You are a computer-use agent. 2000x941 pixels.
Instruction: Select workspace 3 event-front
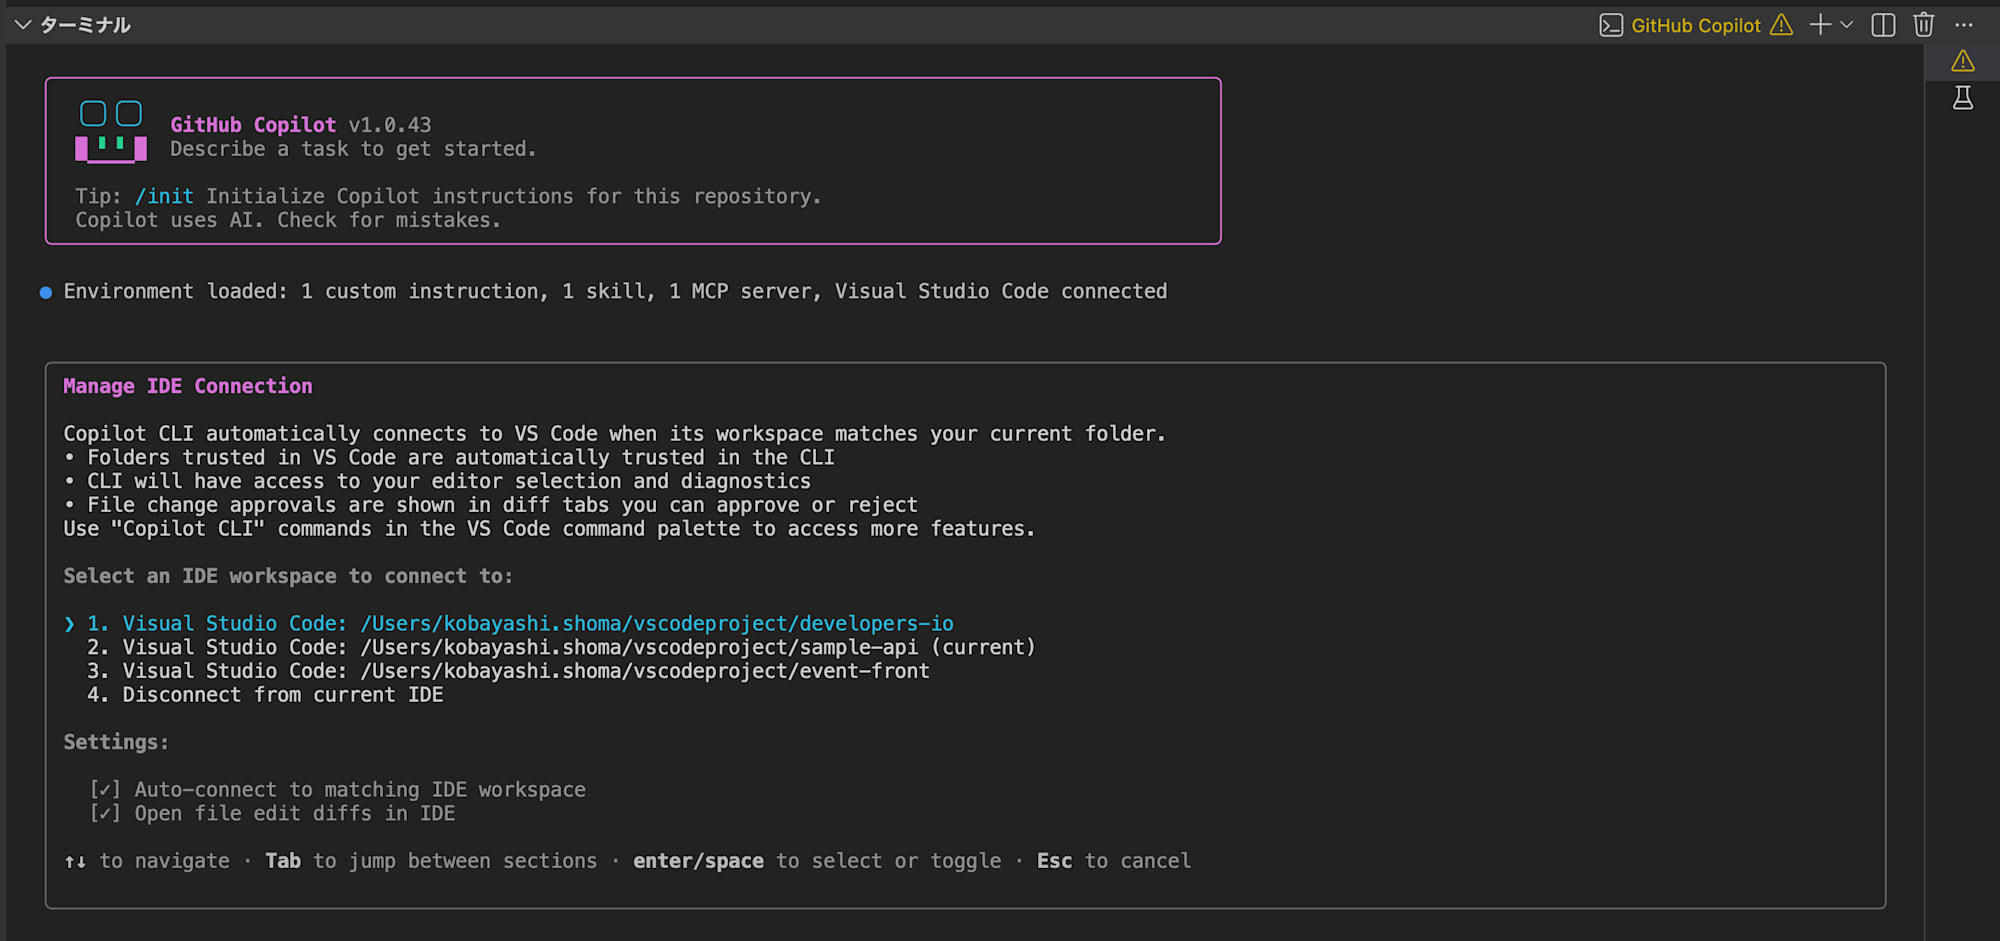(x=508, y=672)
